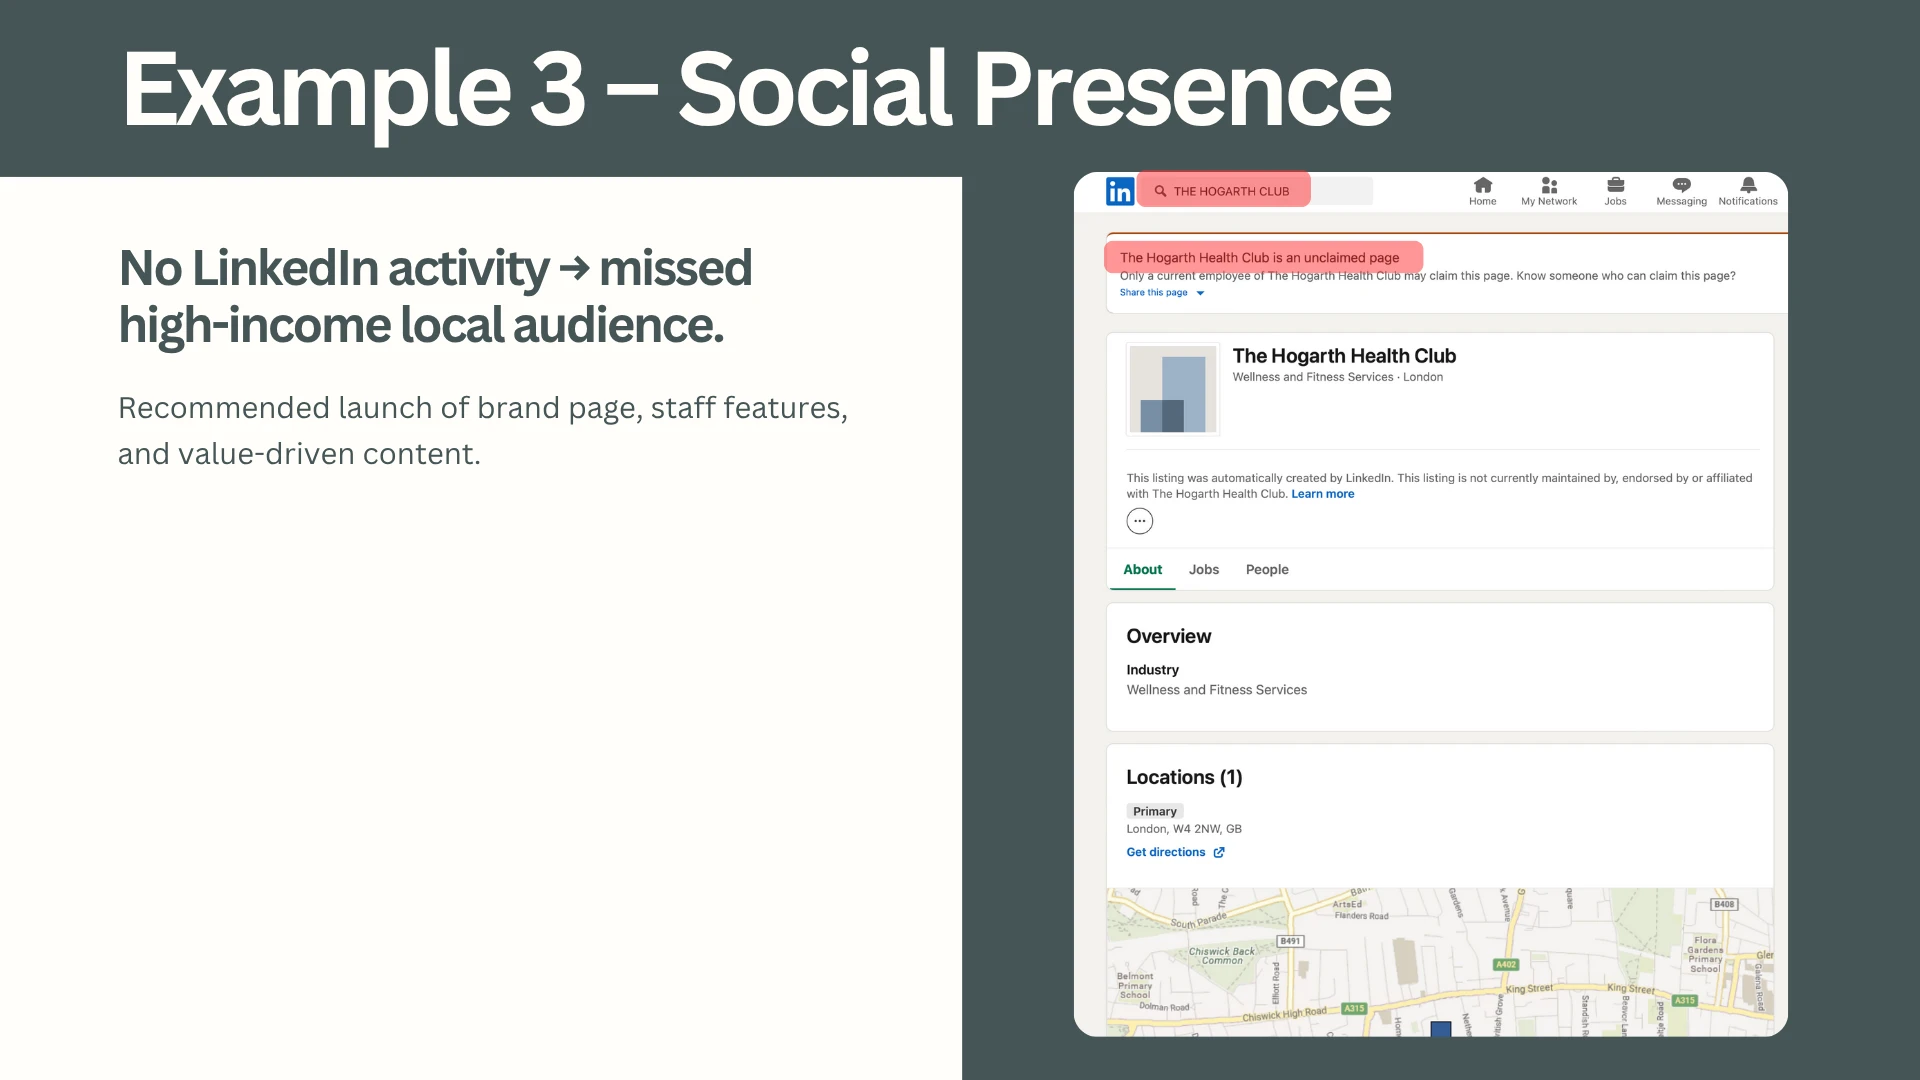The height and width of the screenshot is (1080, 1920).
Task: Open the Home icon in navbar
Action: point(1482,186)
